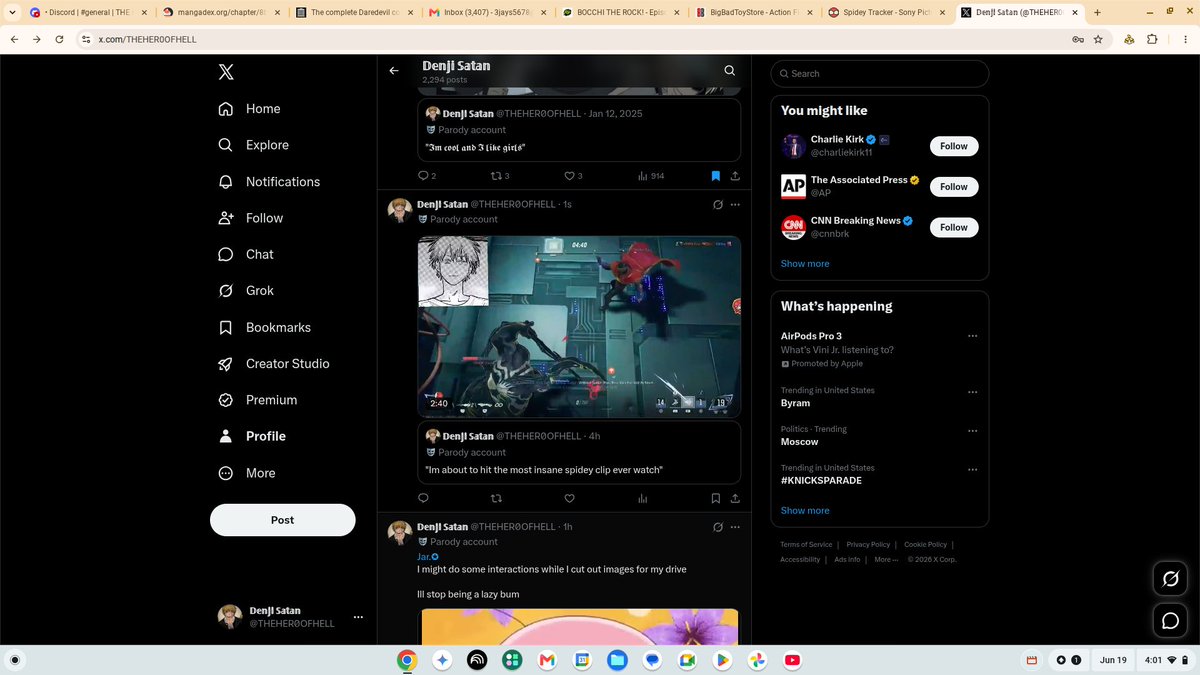Open Grok from the sidebar
The image size is (1200, 675).
245,291
